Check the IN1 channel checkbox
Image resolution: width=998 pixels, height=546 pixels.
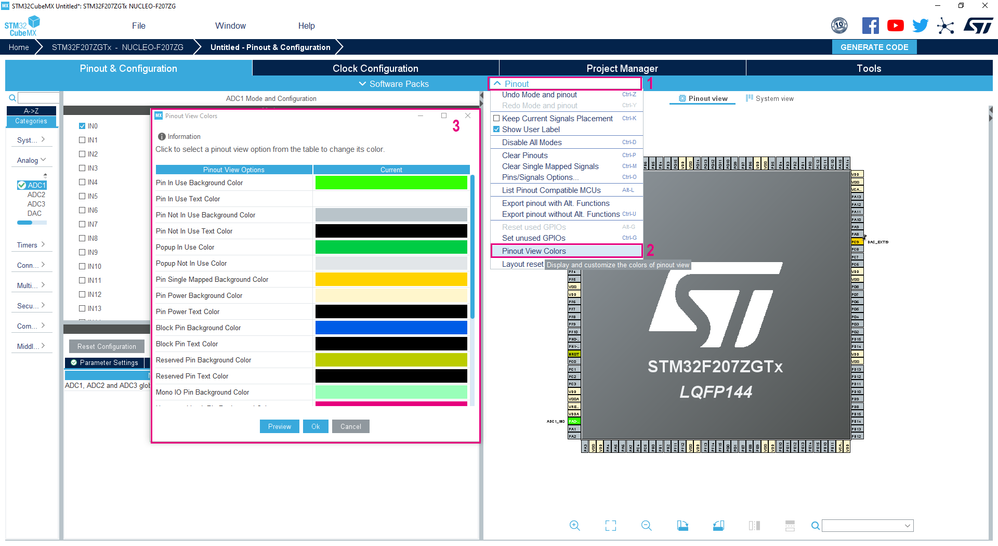click(82, 140)
